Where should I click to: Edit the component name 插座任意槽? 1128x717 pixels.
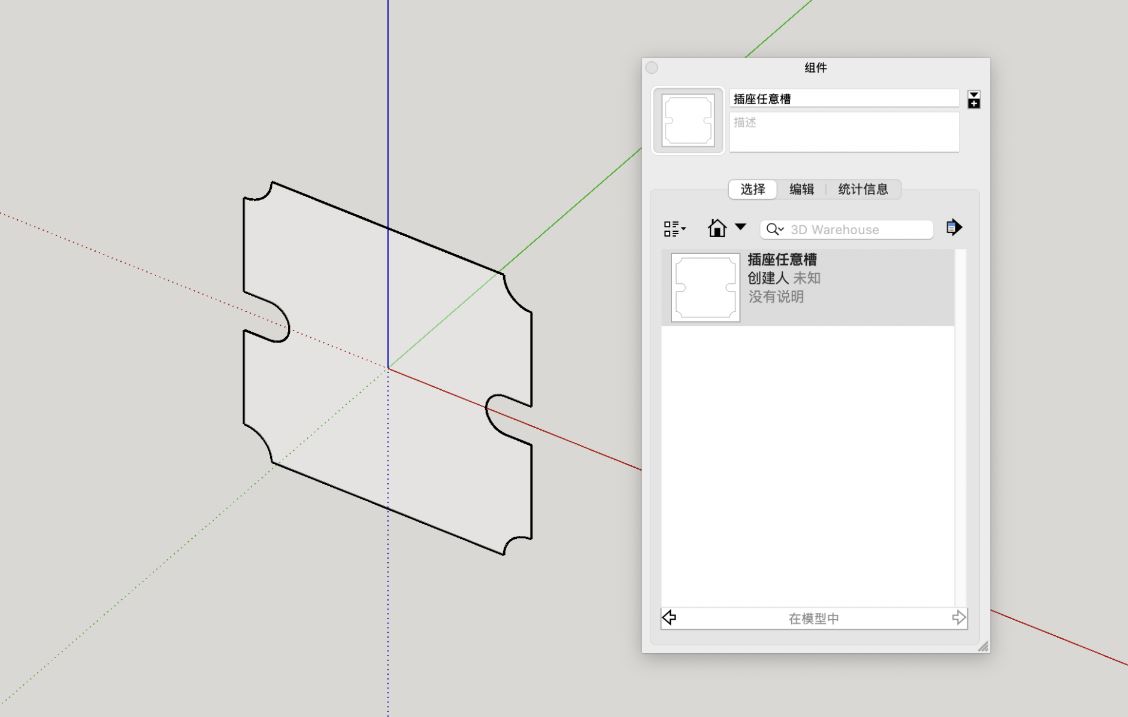click(x=843, y=97)
